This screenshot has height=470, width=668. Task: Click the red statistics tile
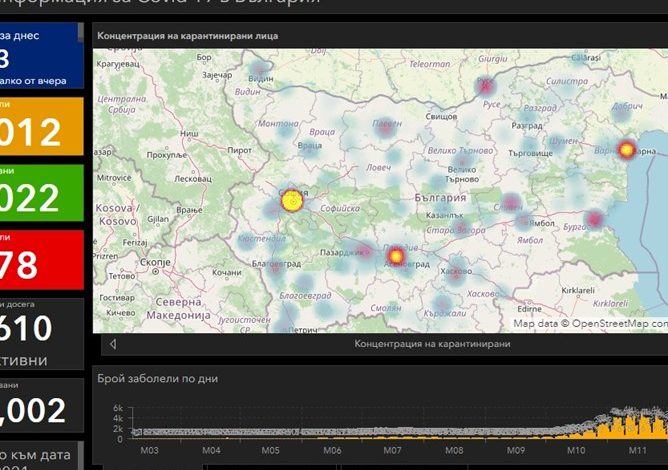click(40, 259)
